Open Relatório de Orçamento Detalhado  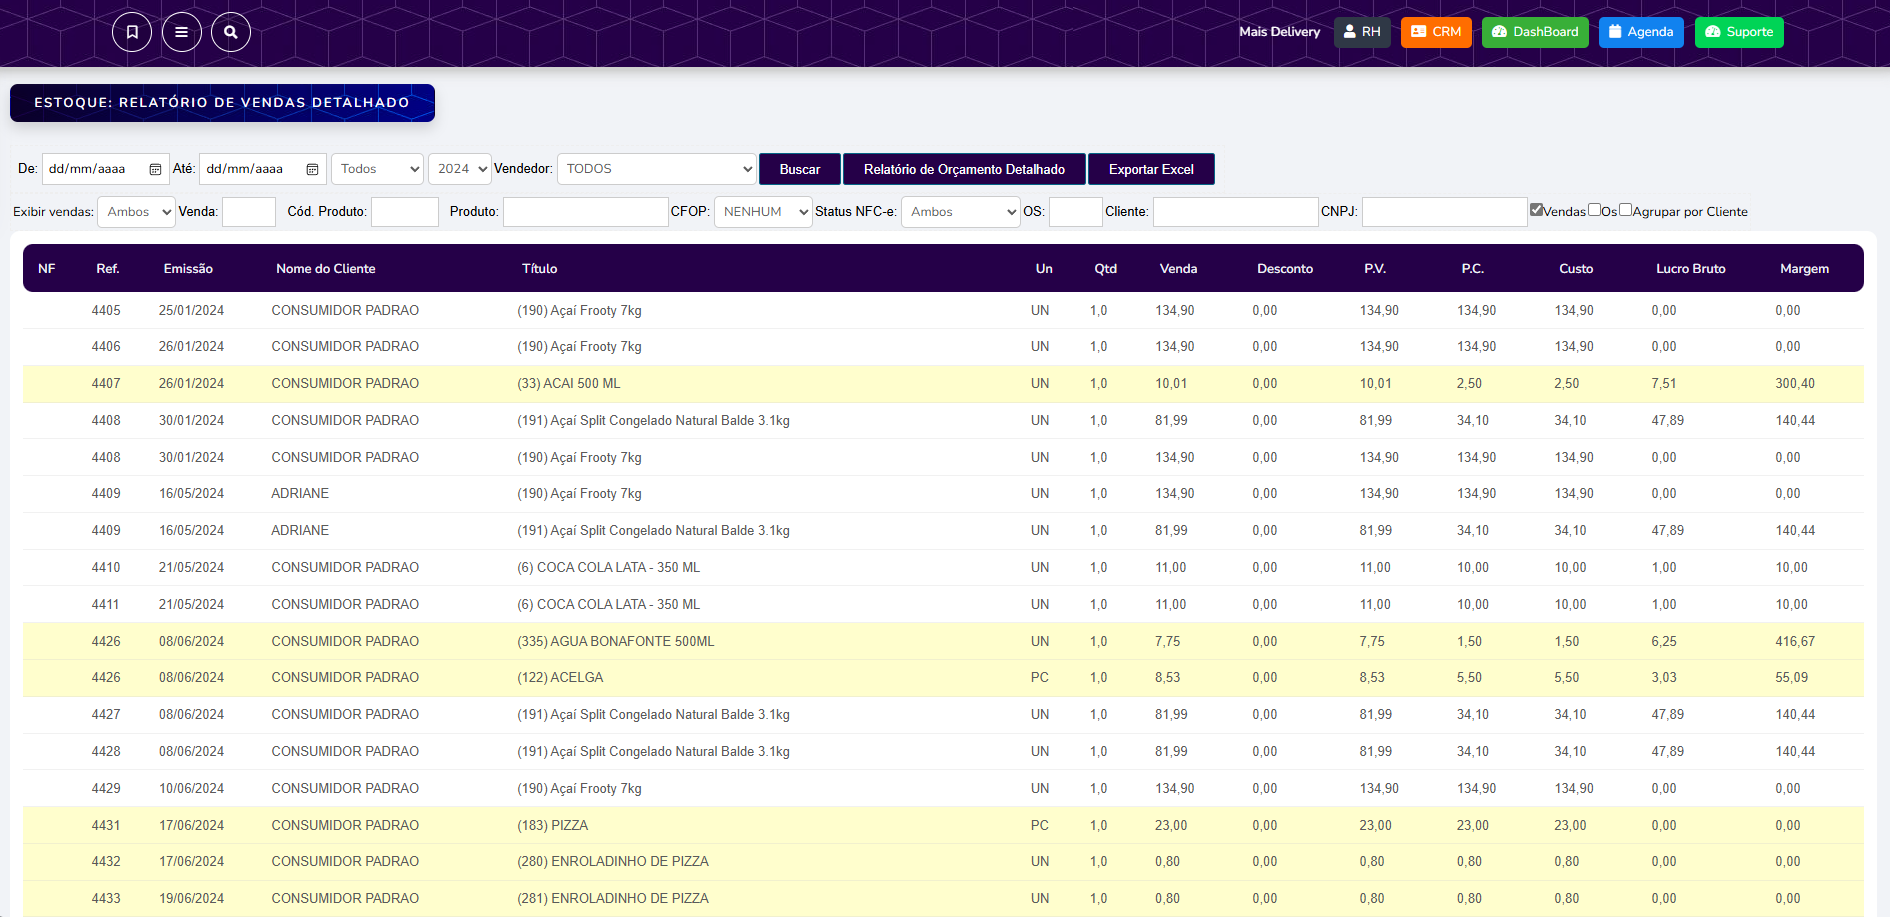(964, 169)
